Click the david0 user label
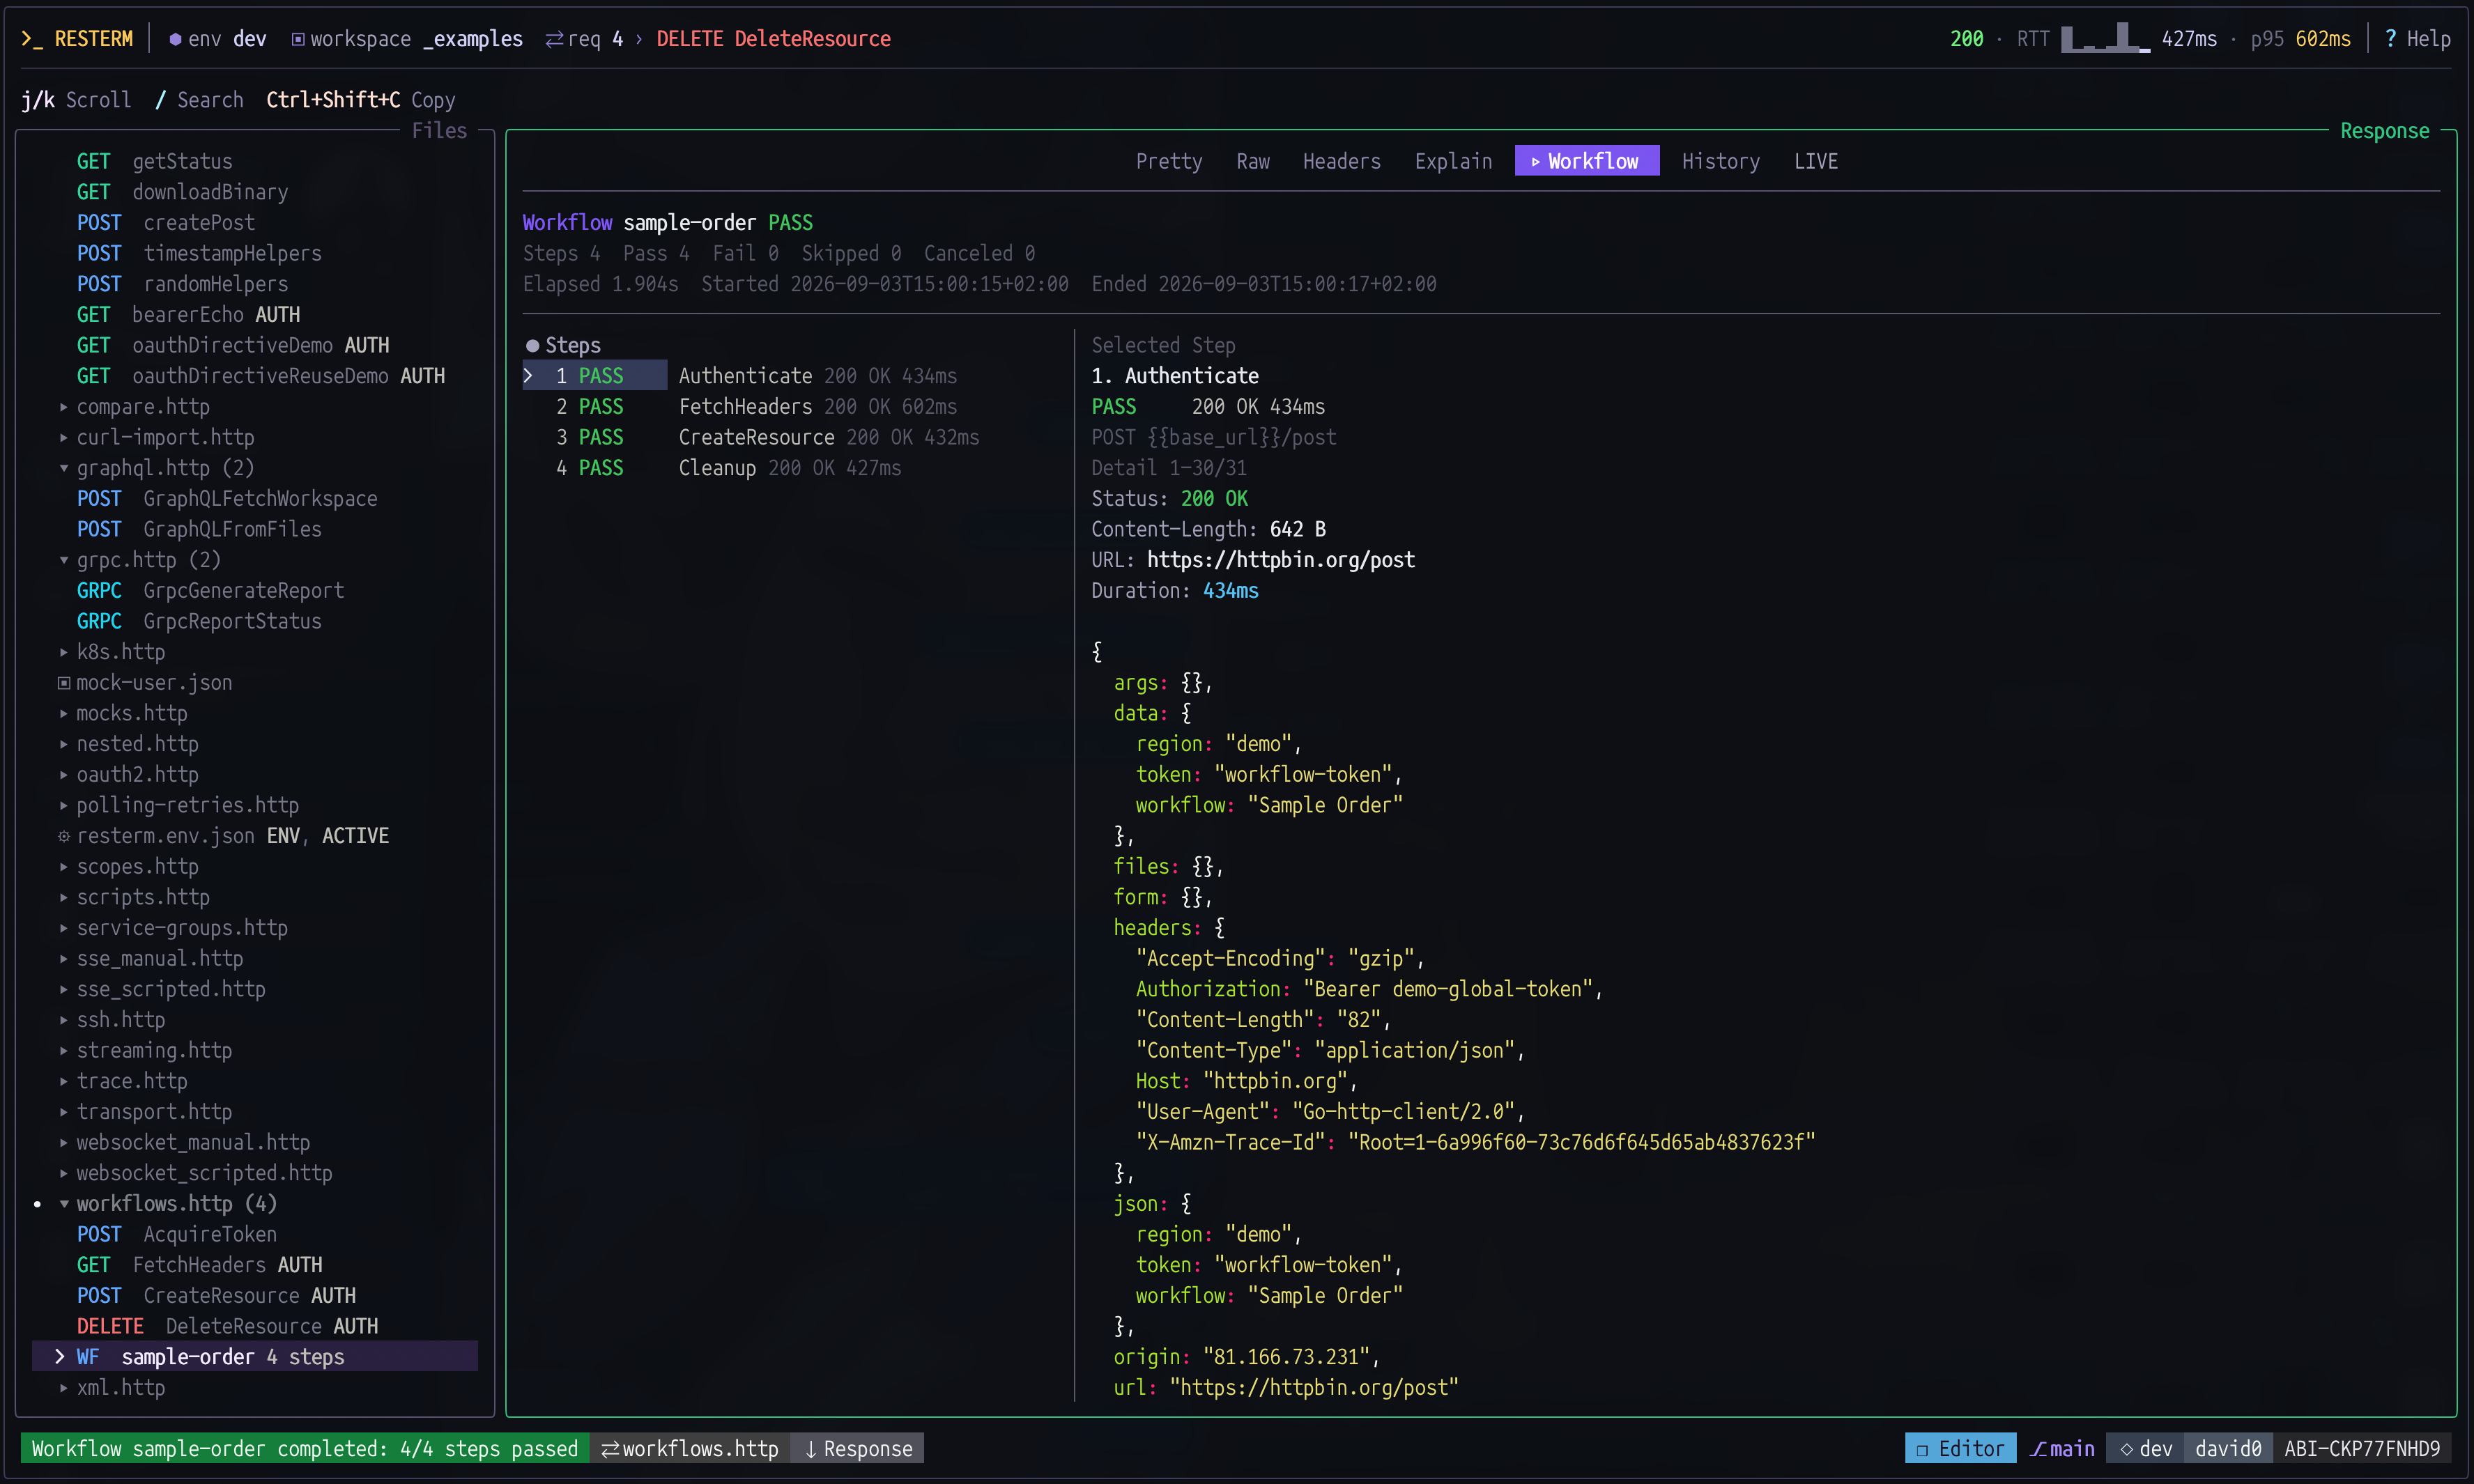Screen dimensions: 2474x1484 (2228, 1449)
